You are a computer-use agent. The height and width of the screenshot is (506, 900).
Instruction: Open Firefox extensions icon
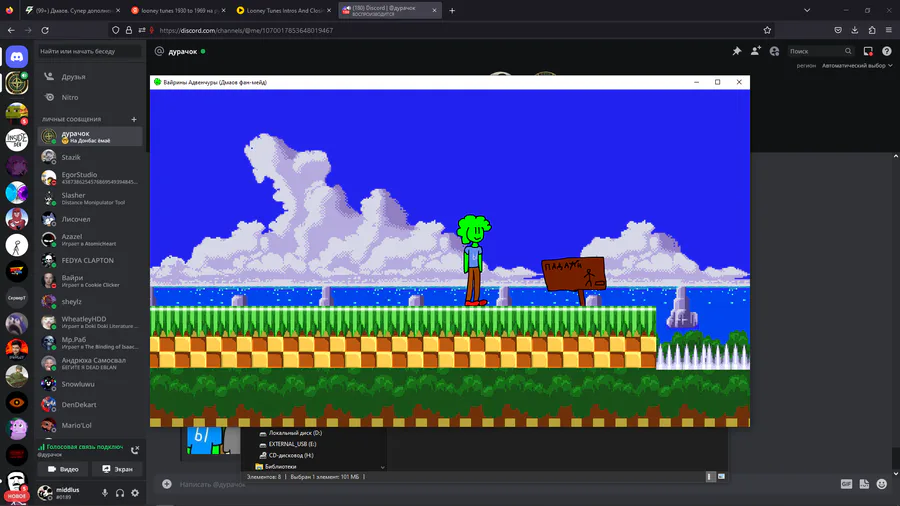coord(872,30)
